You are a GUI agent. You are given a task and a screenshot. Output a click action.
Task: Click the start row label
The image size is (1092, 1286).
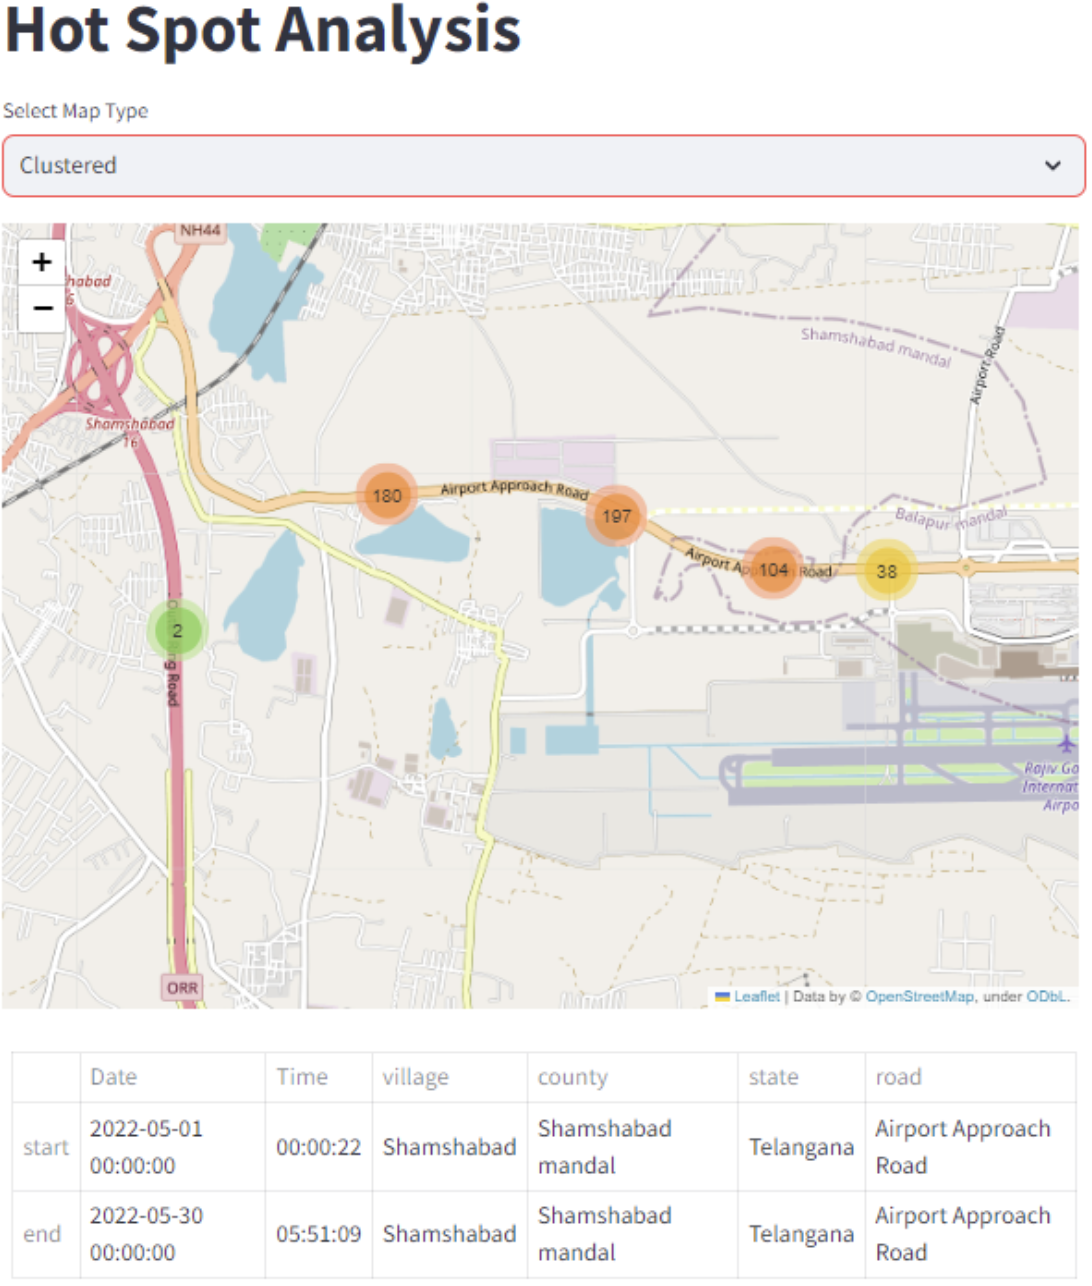click(x=46, y=1147)
